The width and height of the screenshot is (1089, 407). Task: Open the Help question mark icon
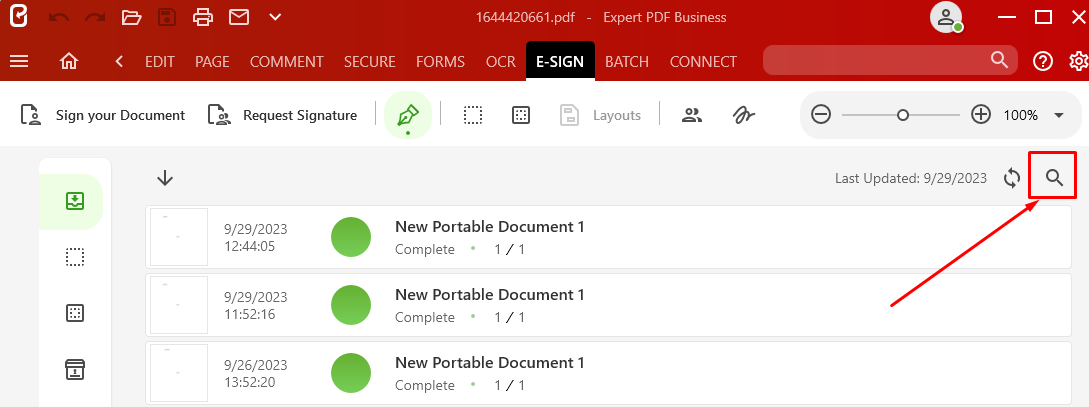tap(1042, 61)
